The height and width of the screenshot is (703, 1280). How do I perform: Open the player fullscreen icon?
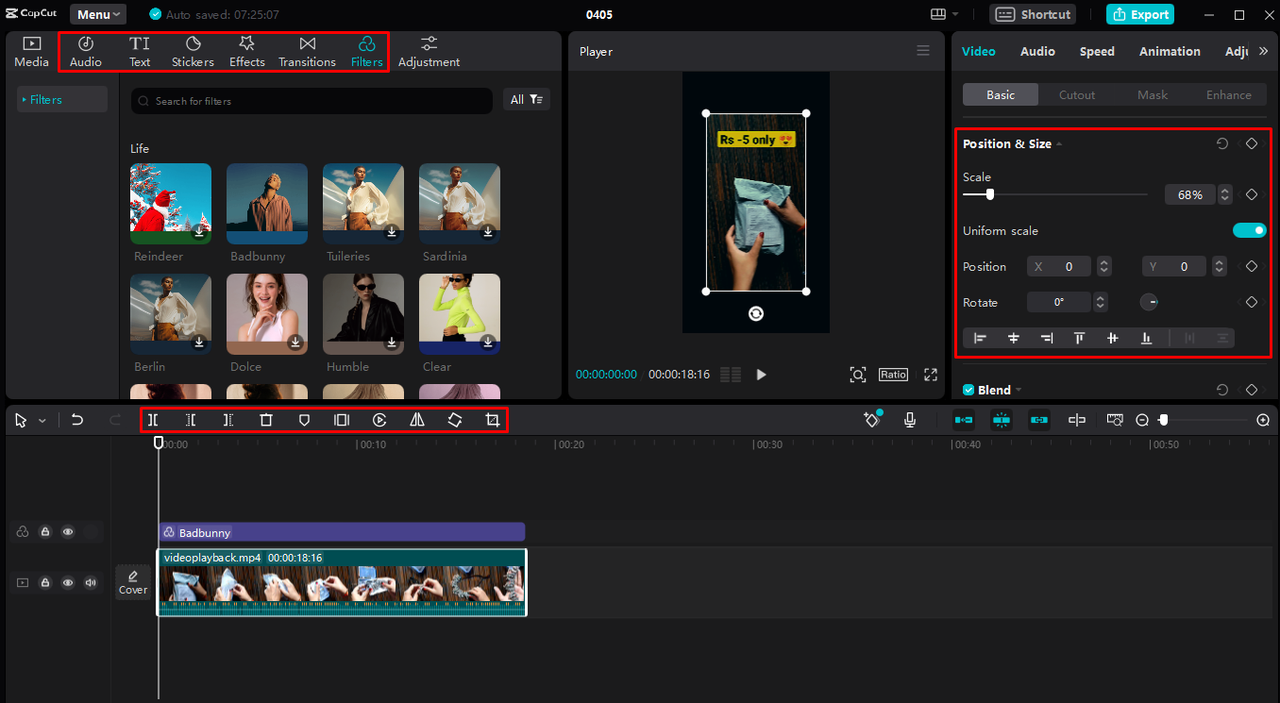click(931, 374)
